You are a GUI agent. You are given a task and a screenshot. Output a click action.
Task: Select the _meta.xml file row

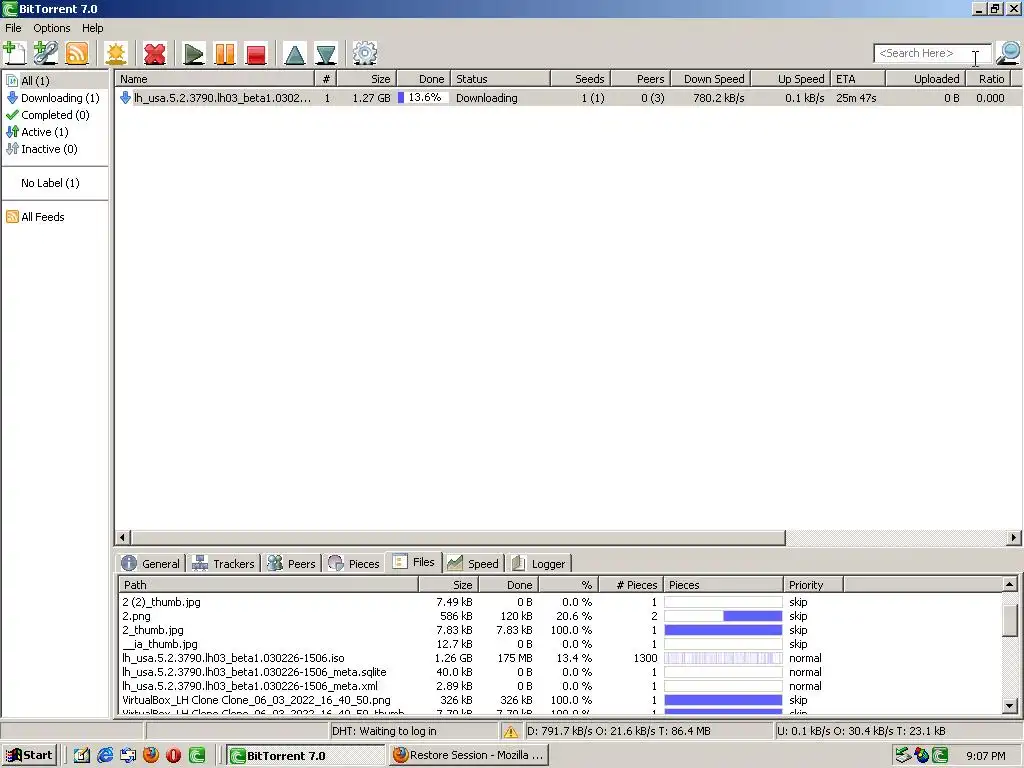pos(560,686)
